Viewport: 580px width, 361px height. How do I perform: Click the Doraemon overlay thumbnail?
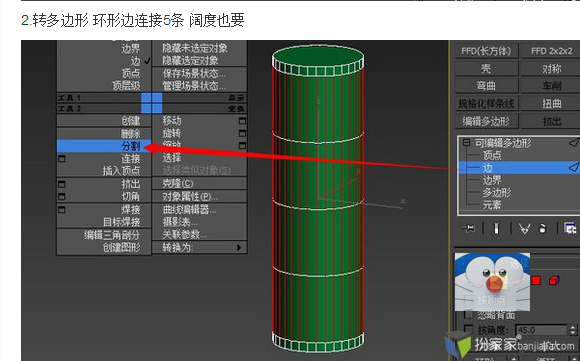pyautogui.click(x=492, y=282)
